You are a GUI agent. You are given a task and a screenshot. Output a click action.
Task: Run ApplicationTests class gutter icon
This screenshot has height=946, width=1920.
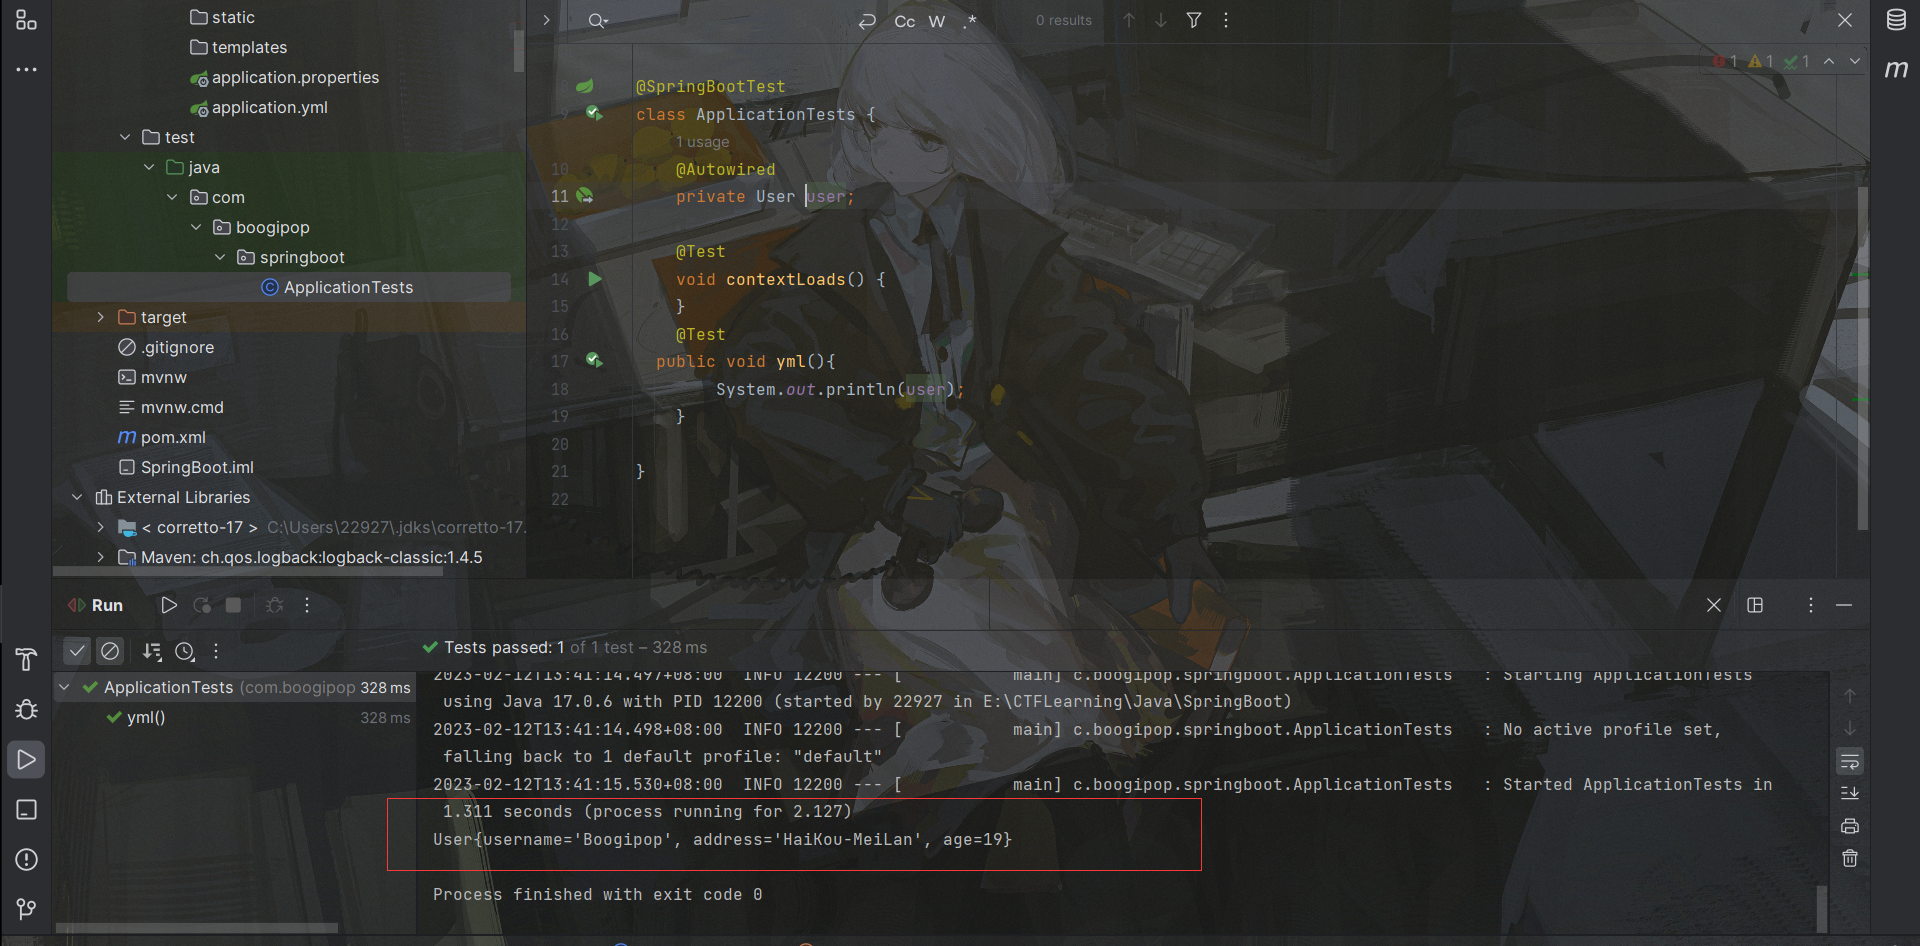click(x=594, y=113)
